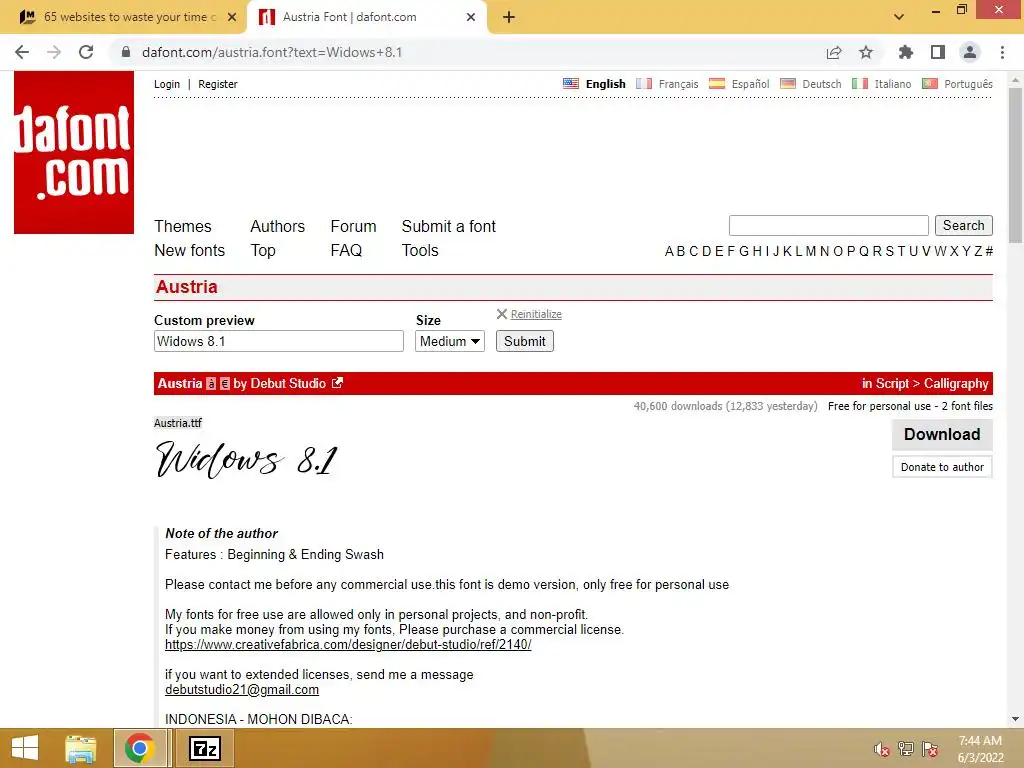
Task: Close the 65 websites tab
Action: pos(231,17)
